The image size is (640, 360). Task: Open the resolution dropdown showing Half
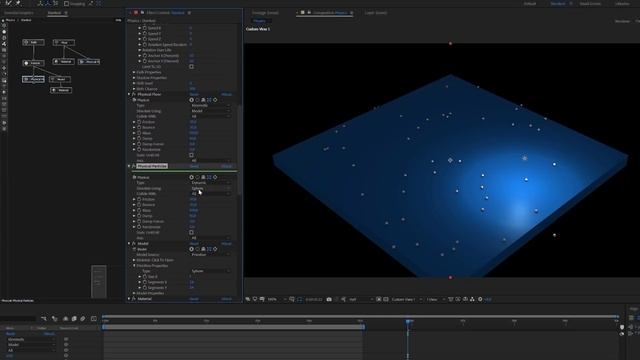click(361, 299)
